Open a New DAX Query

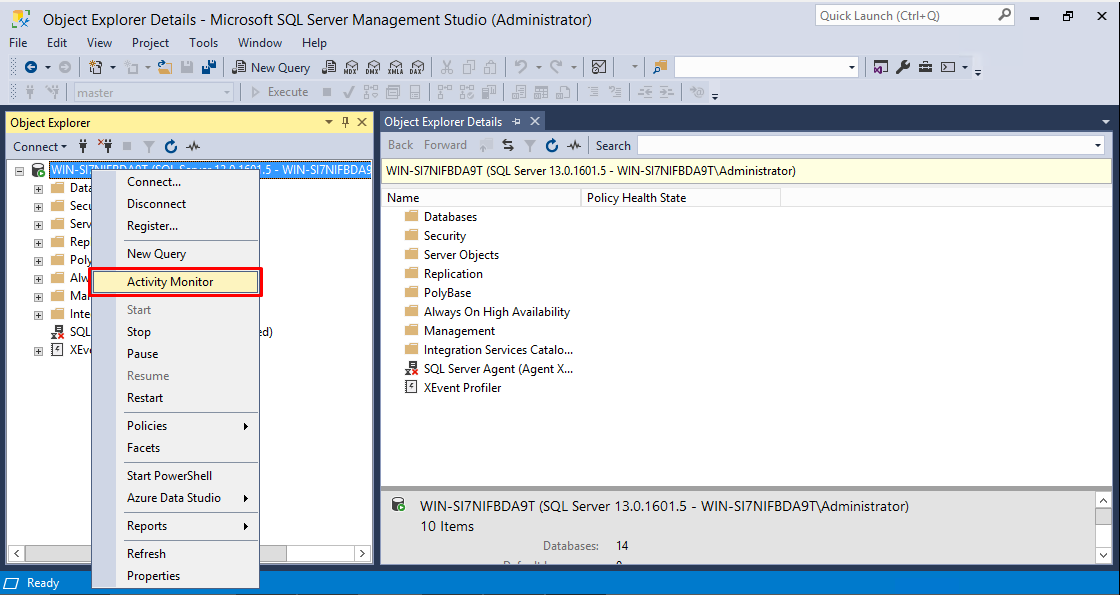[x=417, y=67]
